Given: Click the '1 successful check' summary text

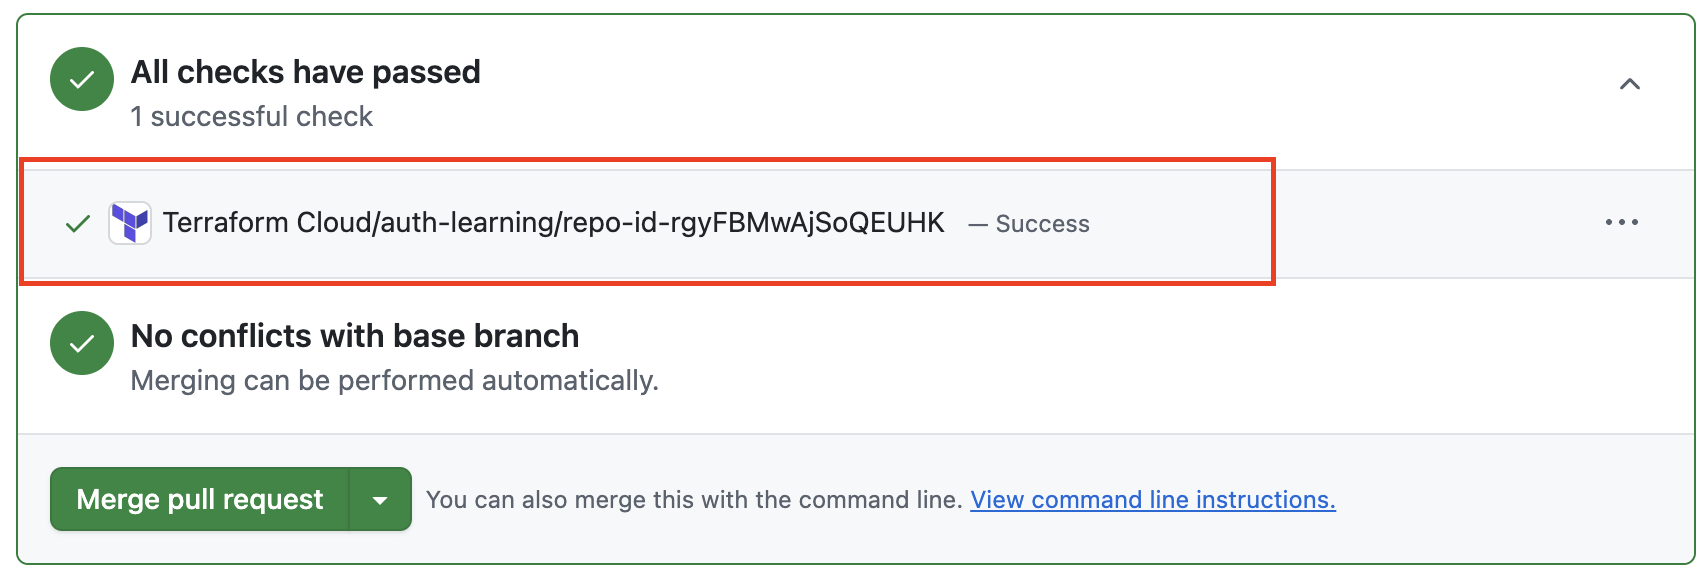Looking at the screenshot, I should (x=251, y=117).
